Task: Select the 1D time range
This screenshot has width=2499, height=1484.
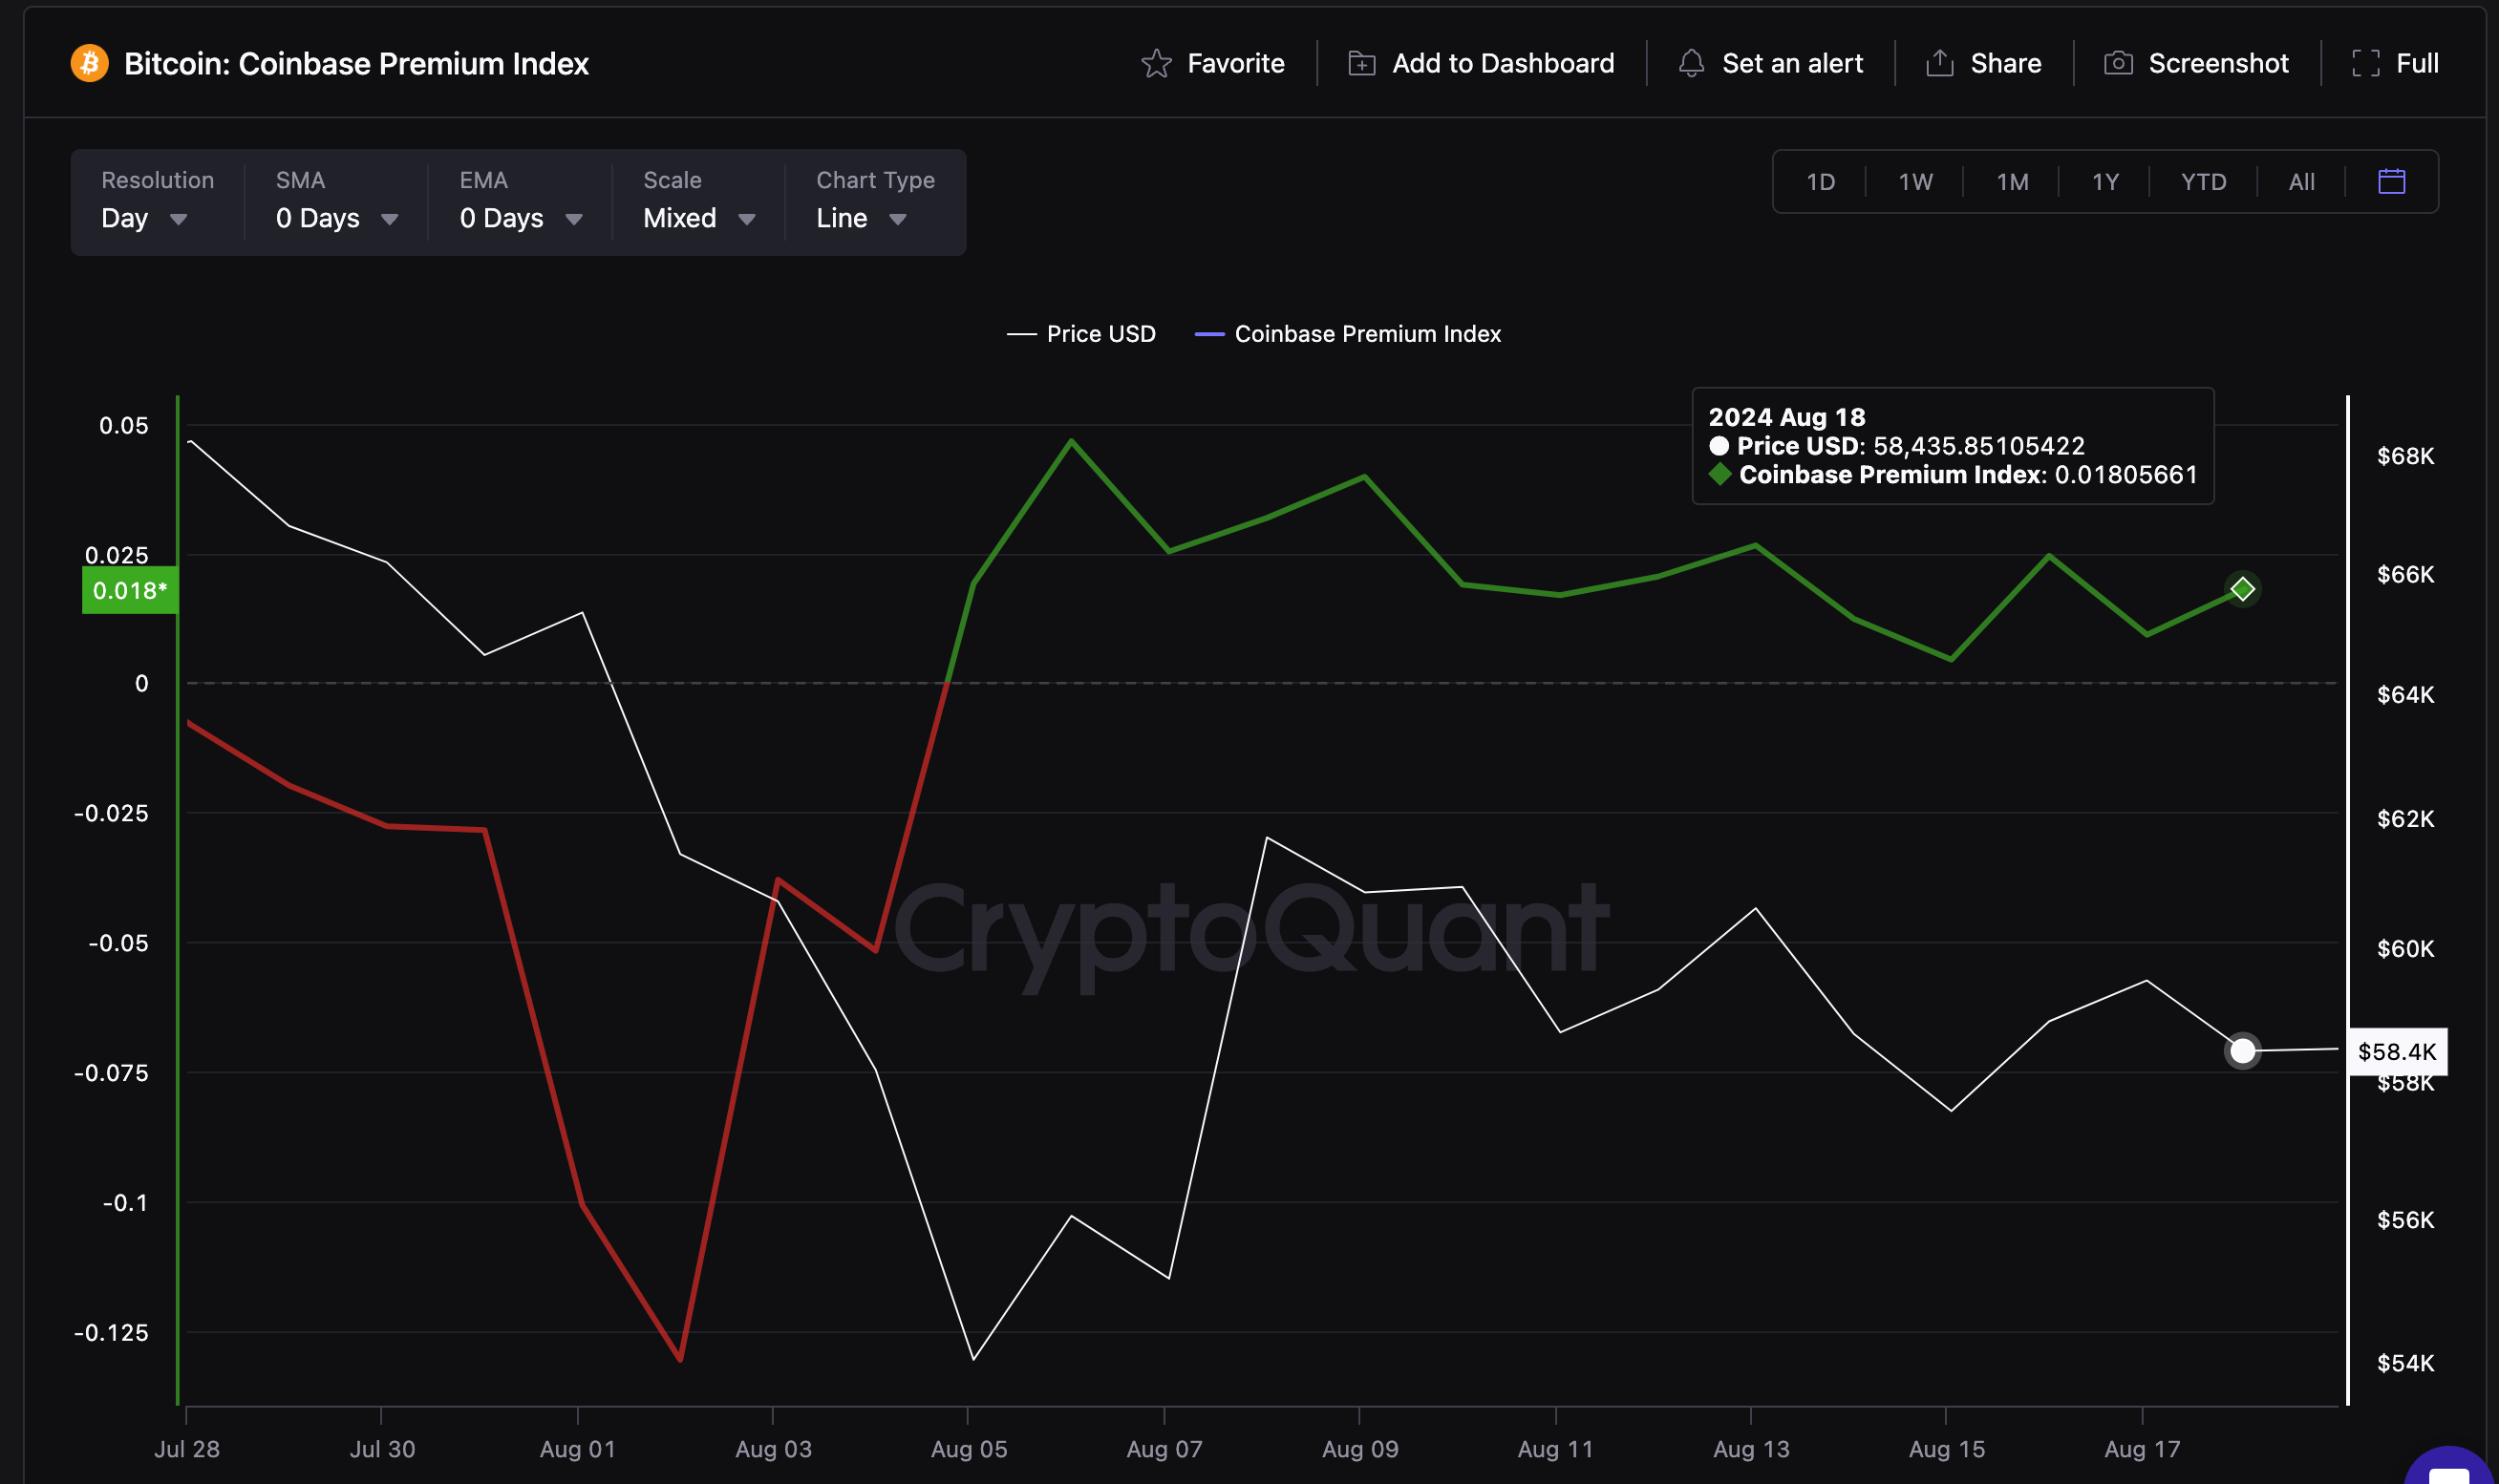Action: [x=1820, y=181]
